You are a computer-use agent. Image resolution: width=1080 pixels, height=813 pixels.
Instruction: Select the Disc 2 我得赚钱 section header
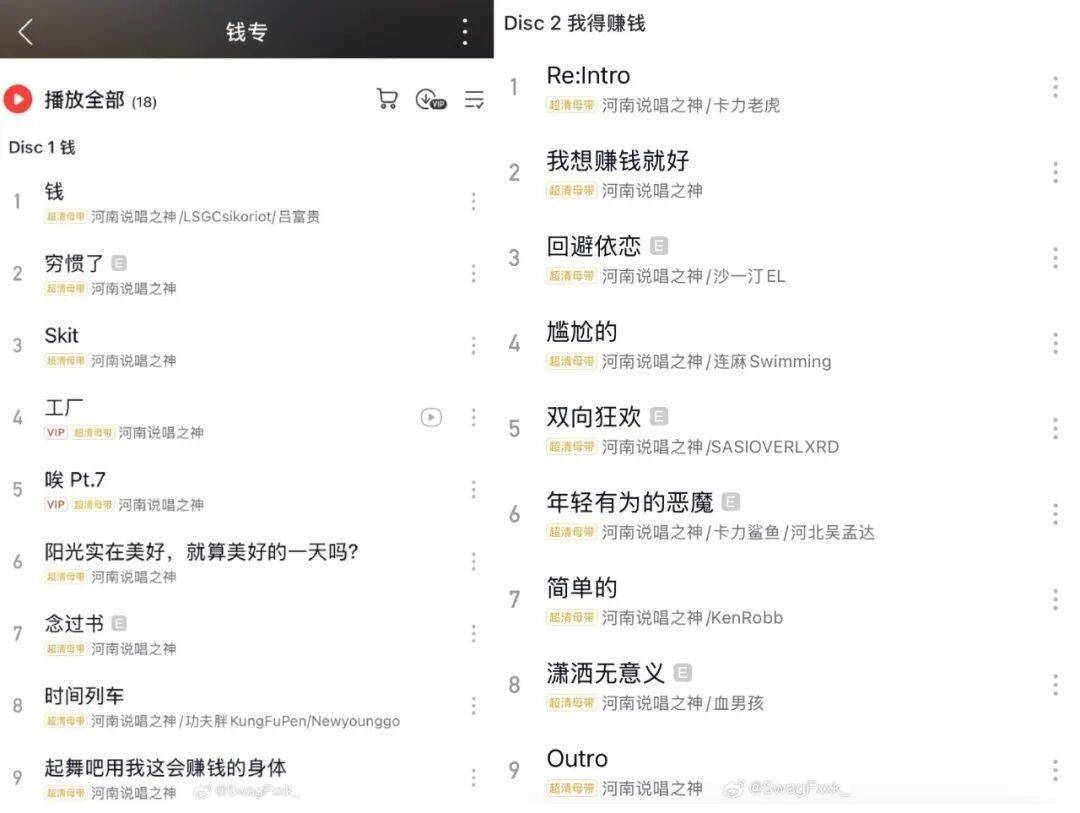point(574,23)
